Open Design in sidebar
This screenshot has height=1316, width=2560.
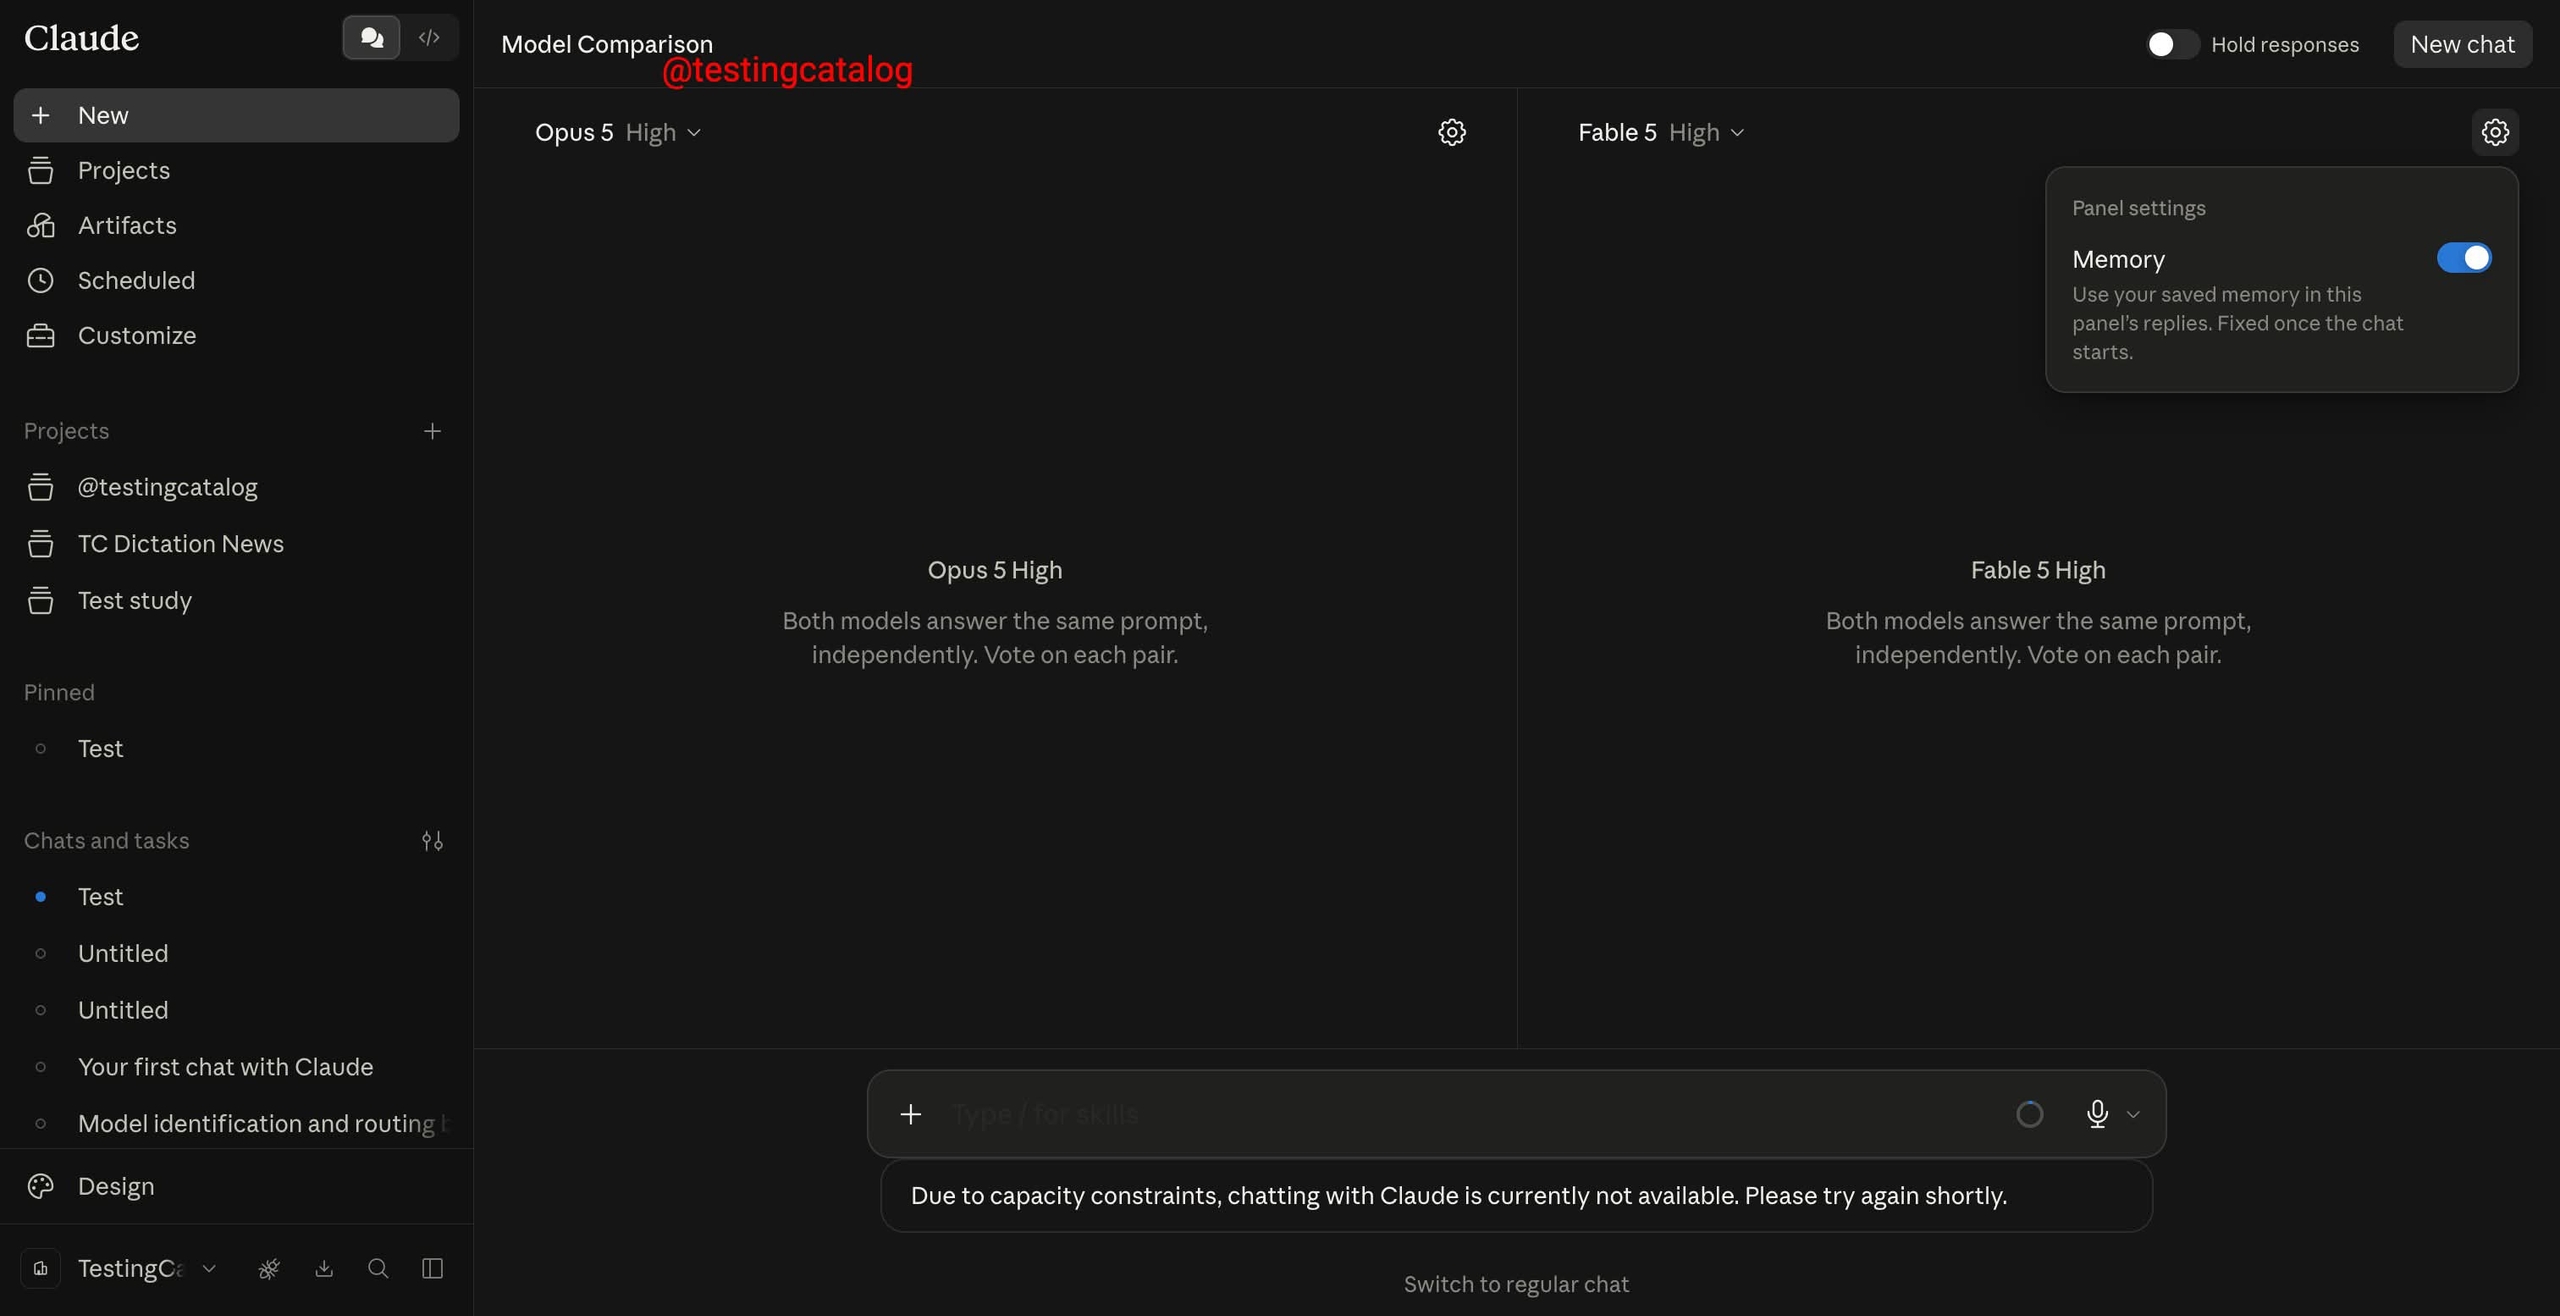pos(236,1186)
